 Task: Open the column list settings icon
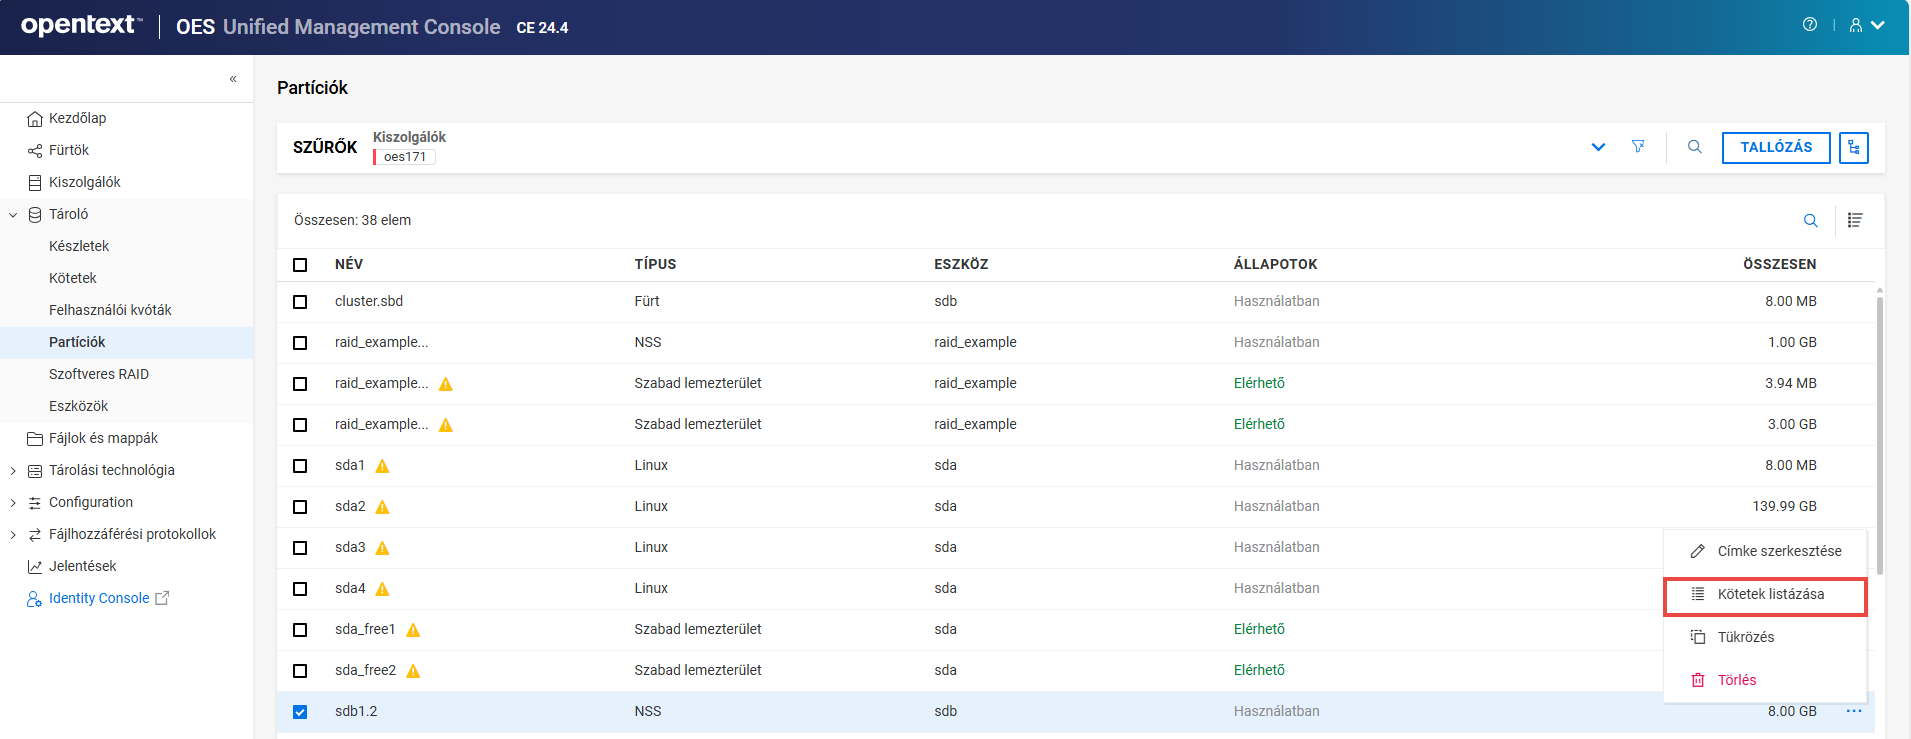pyautogui.click(x=1855, y=221)
